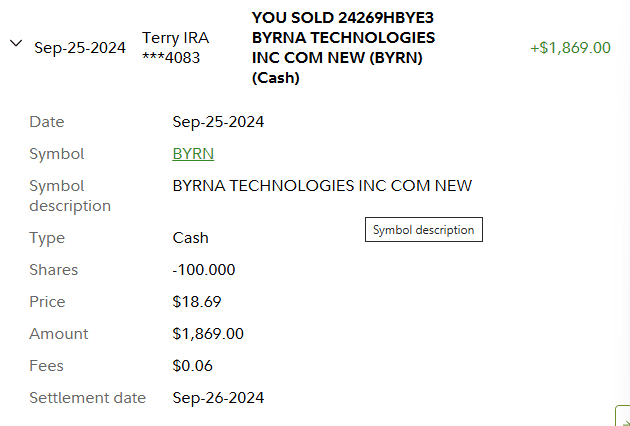
Task: Click the Shares value -100.000
Action: (204, 270)
